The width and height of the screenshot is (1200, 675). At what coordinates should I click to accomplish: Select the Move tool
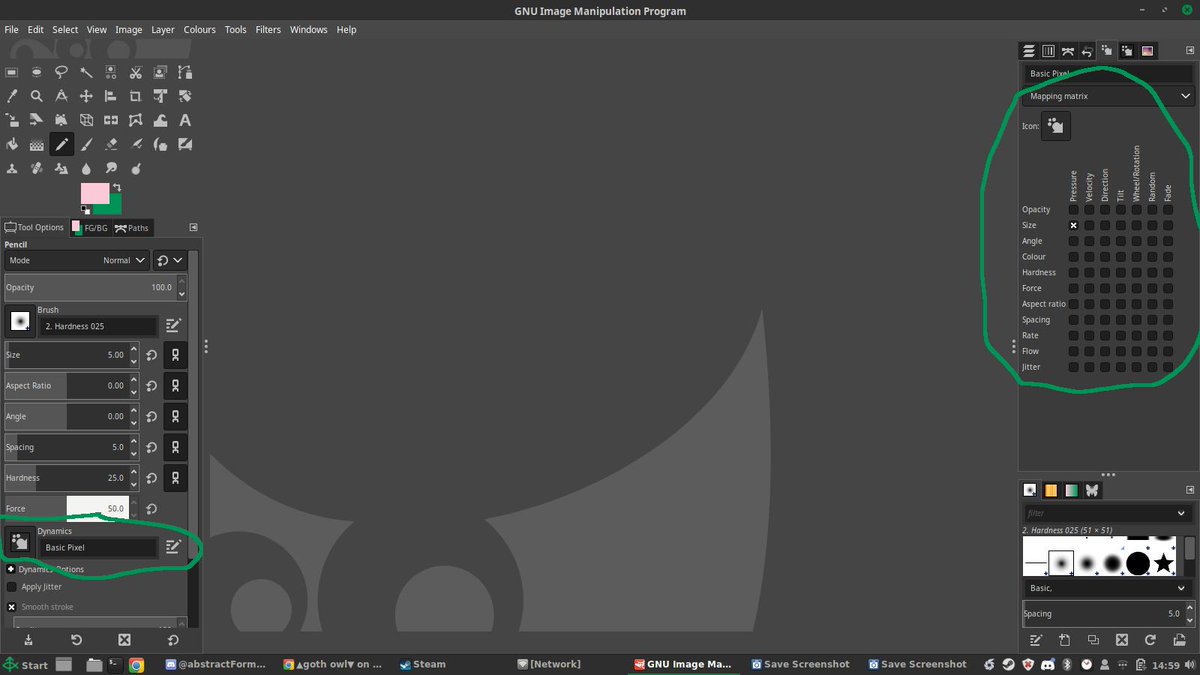pyautogui.click(x=87, y=96)
